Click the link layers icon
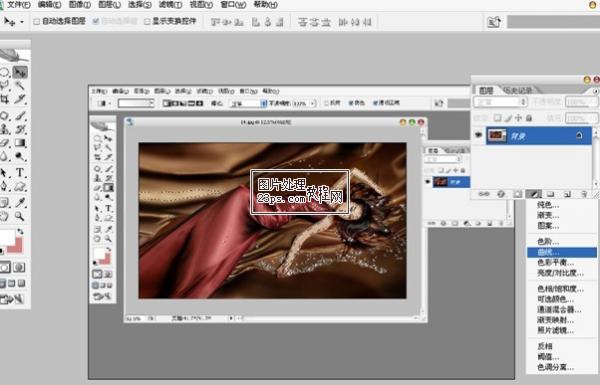 click(x=484, y=194)
